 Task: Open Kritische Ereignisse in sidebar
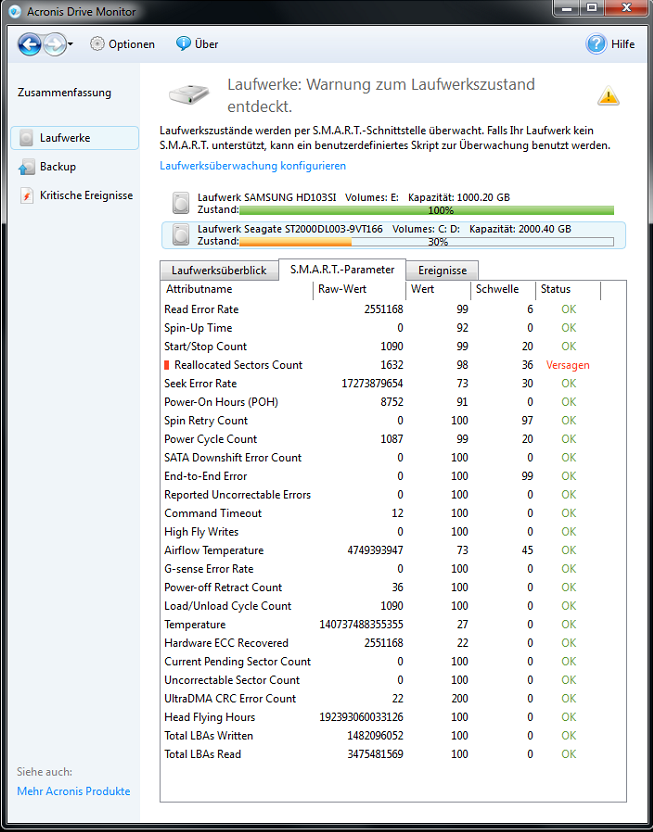point(75,195)
